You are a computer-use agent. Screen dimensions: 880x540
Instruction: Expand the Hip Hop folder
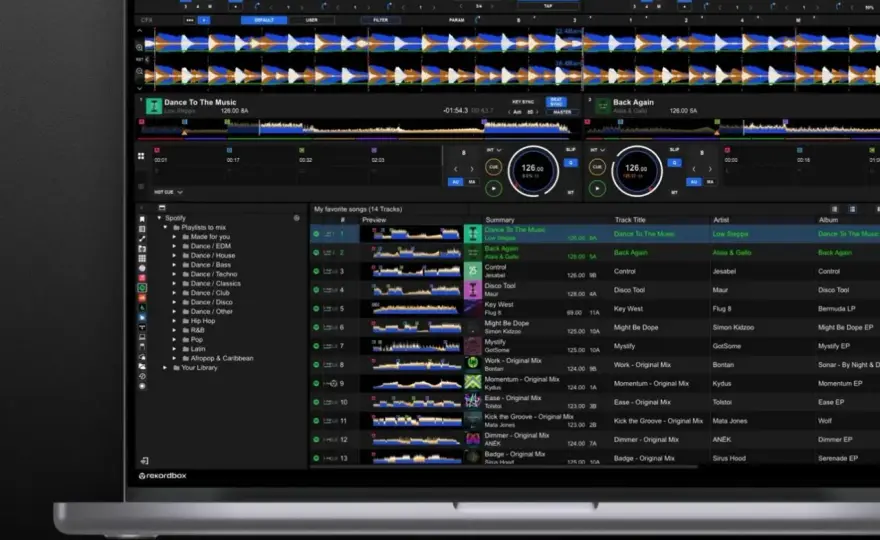point(174,321)
